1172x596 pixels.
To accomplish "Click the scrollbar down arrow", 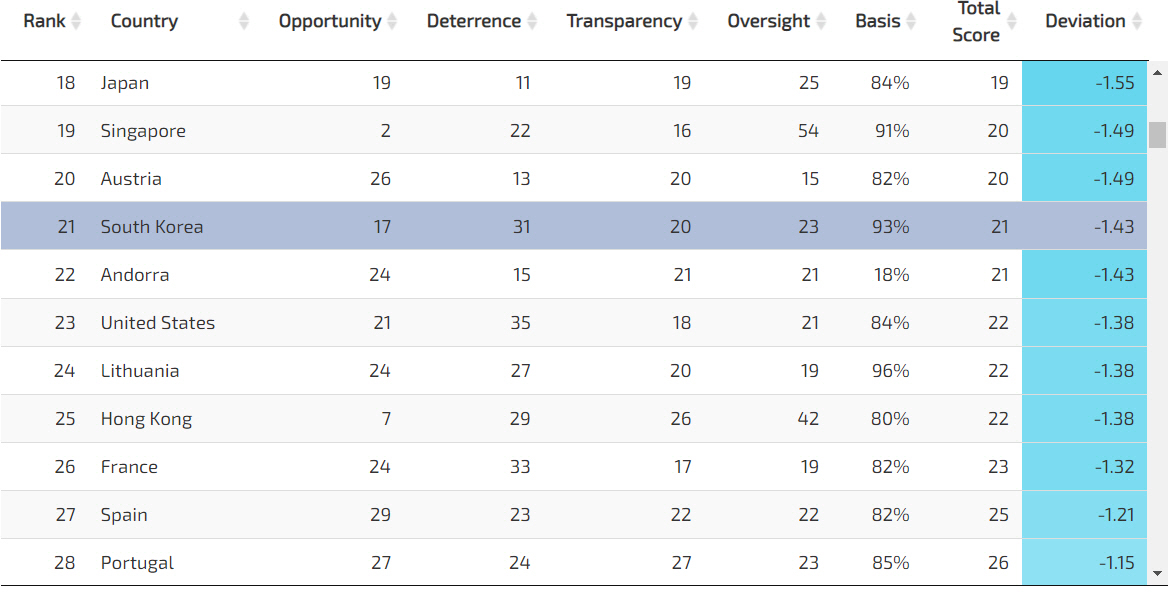I will [1158, 573].
